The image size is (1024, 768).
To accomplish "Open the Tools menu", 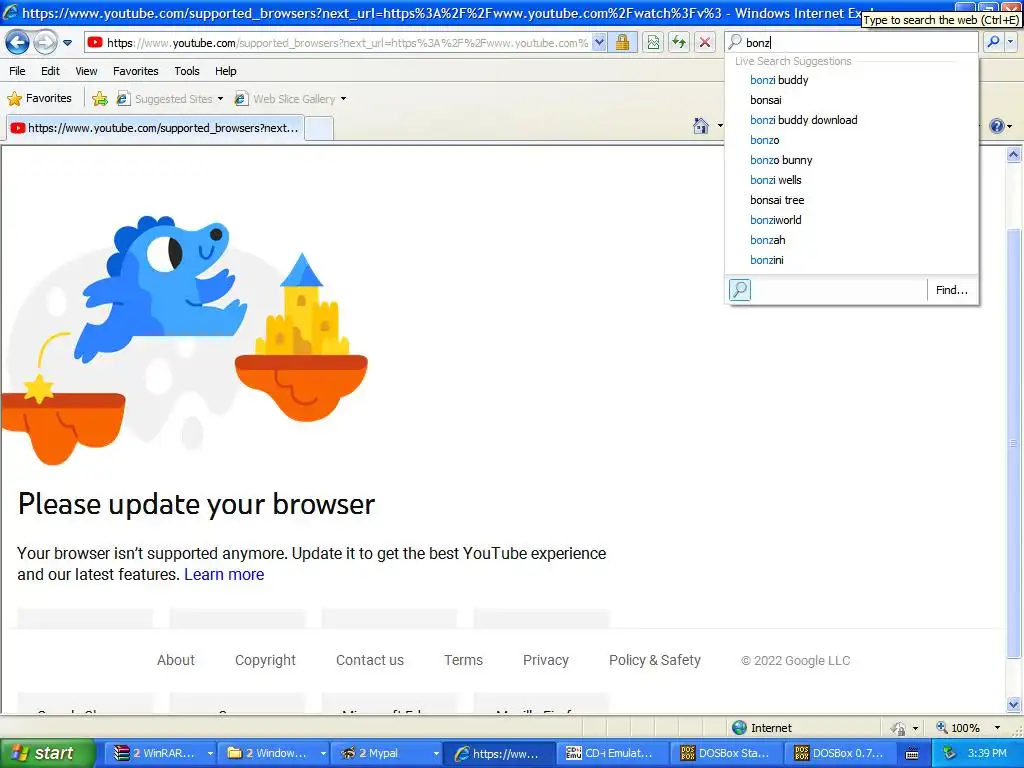I will [x=187, y=71].
